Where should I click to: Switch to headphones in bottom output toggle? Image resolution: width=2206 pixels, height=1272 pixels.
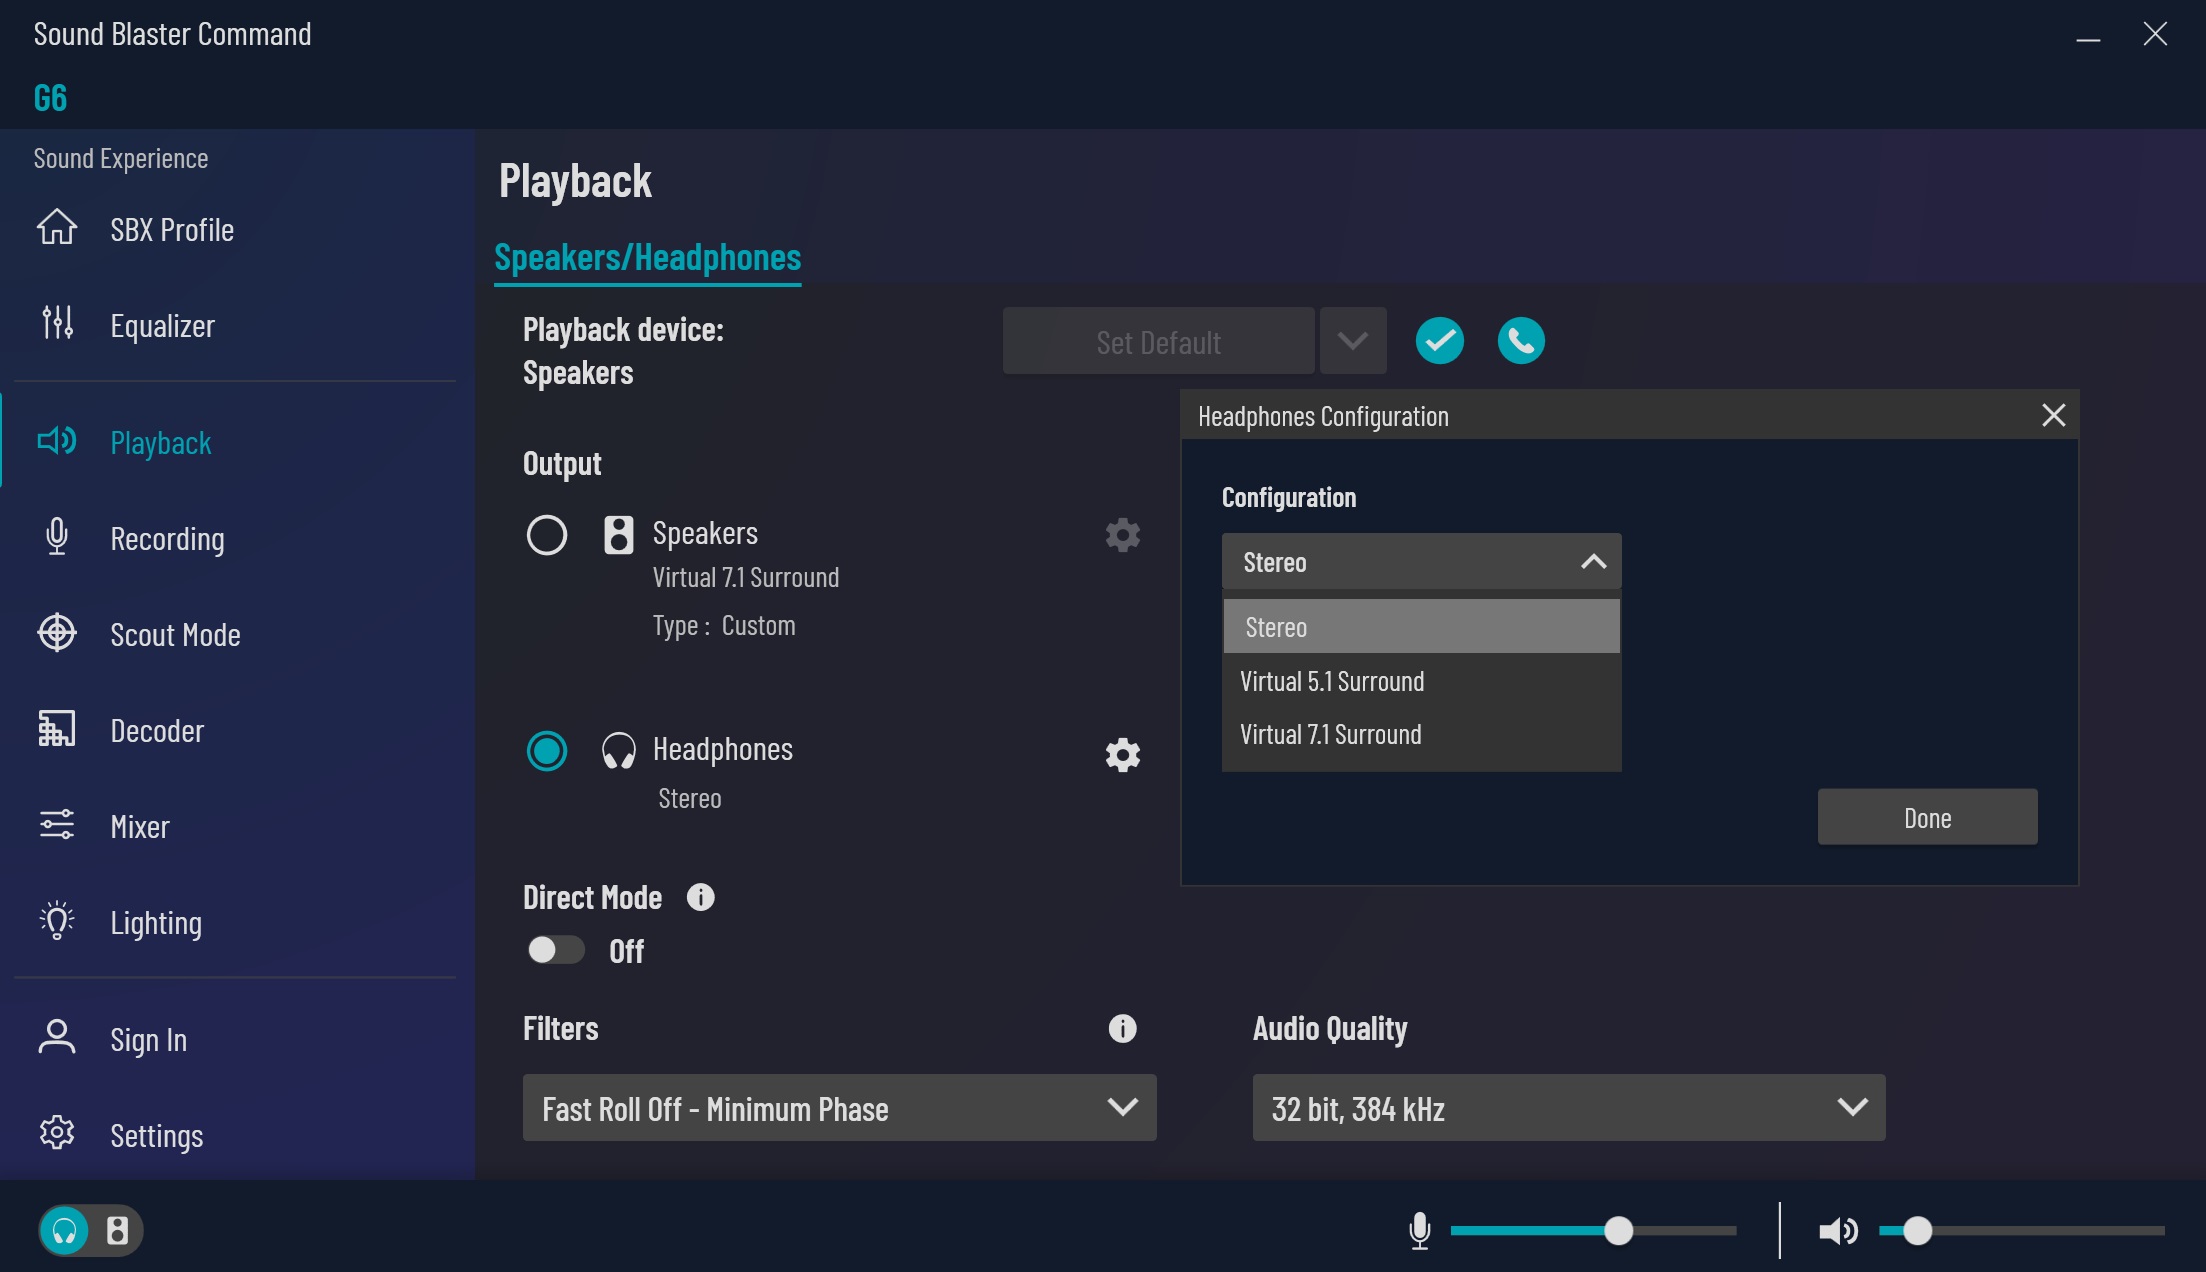pyautogui.click(x=65, y=1230)
